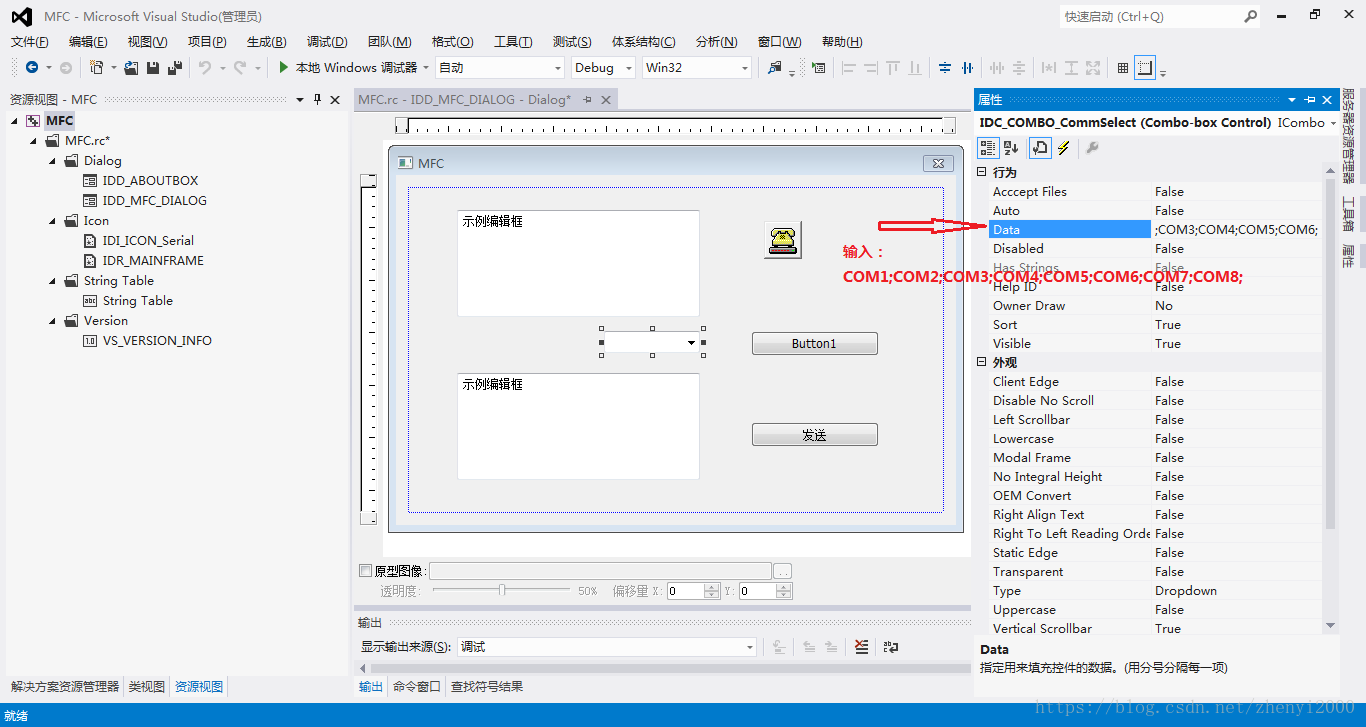Image resolution: width=1366 pixels, height=727 pixels.
Task: Click the 发送 button in the dialog
Action: pos(814,435)
